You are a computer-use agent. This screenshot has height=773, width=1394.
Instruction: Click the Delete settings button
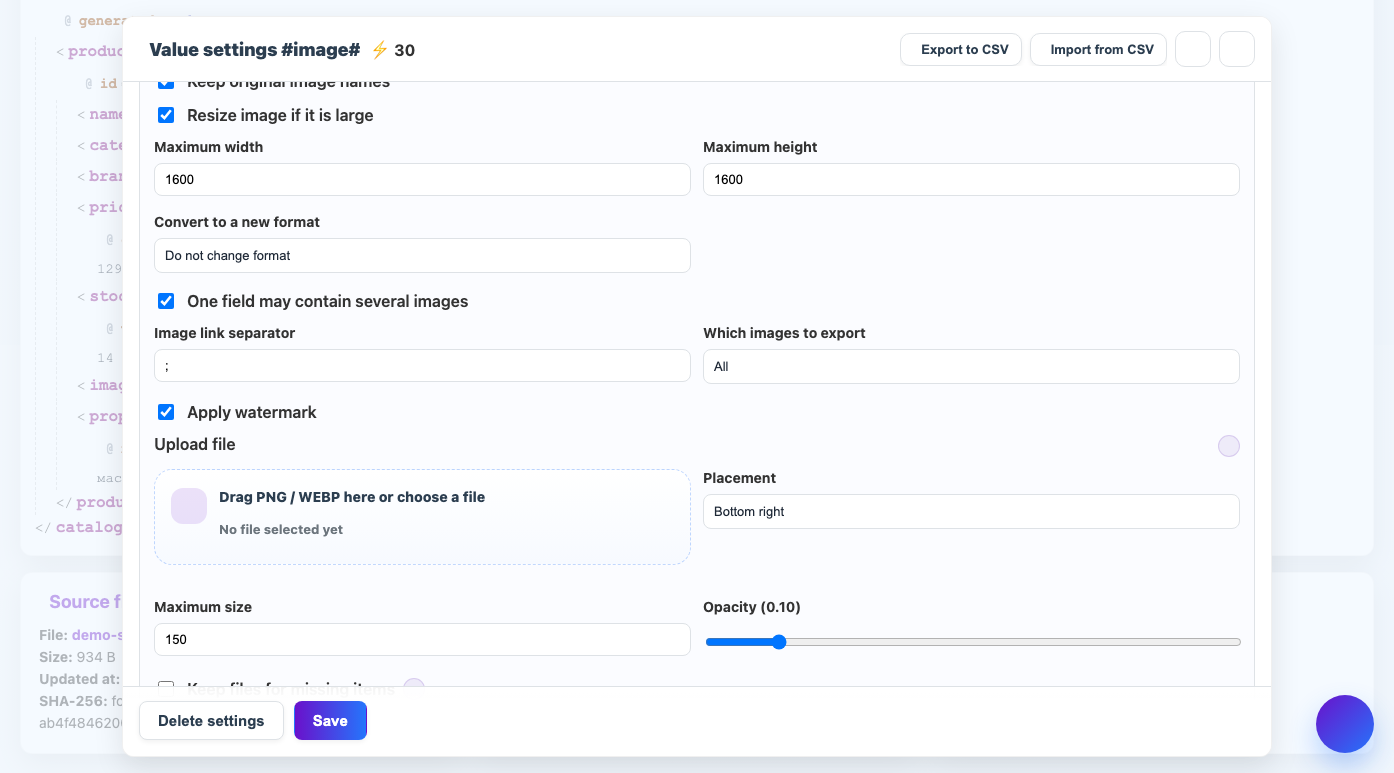pos(211,720)
